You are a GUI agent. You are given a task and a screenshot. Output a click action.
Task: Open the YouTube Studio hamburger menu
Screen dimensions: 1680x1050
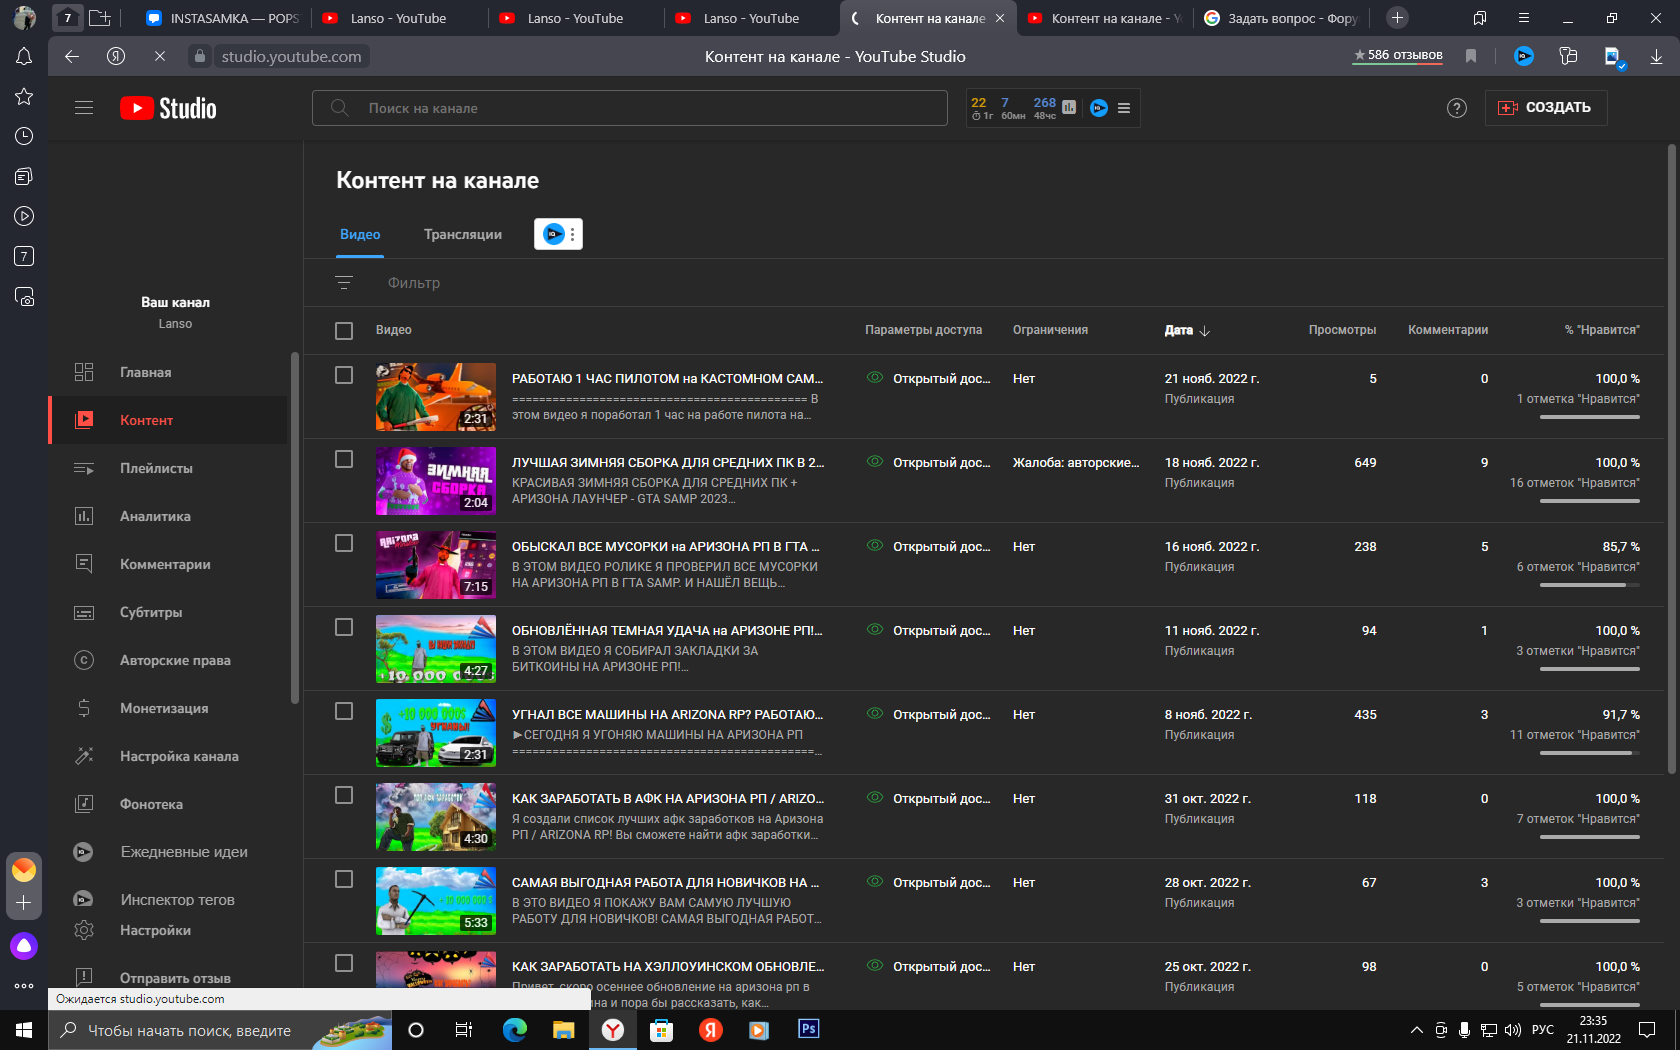(x=84, y=107)
